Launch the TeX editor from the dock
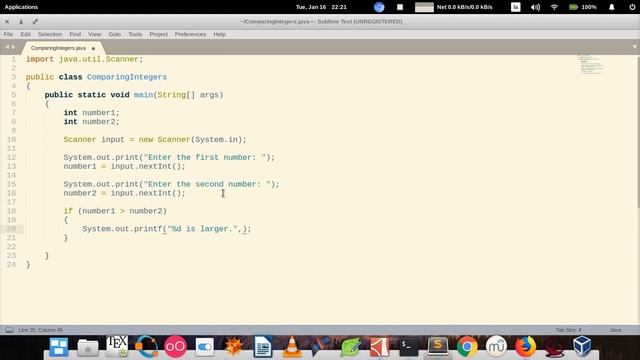Viewport: 640px width, 360px height. pos(117,347)
